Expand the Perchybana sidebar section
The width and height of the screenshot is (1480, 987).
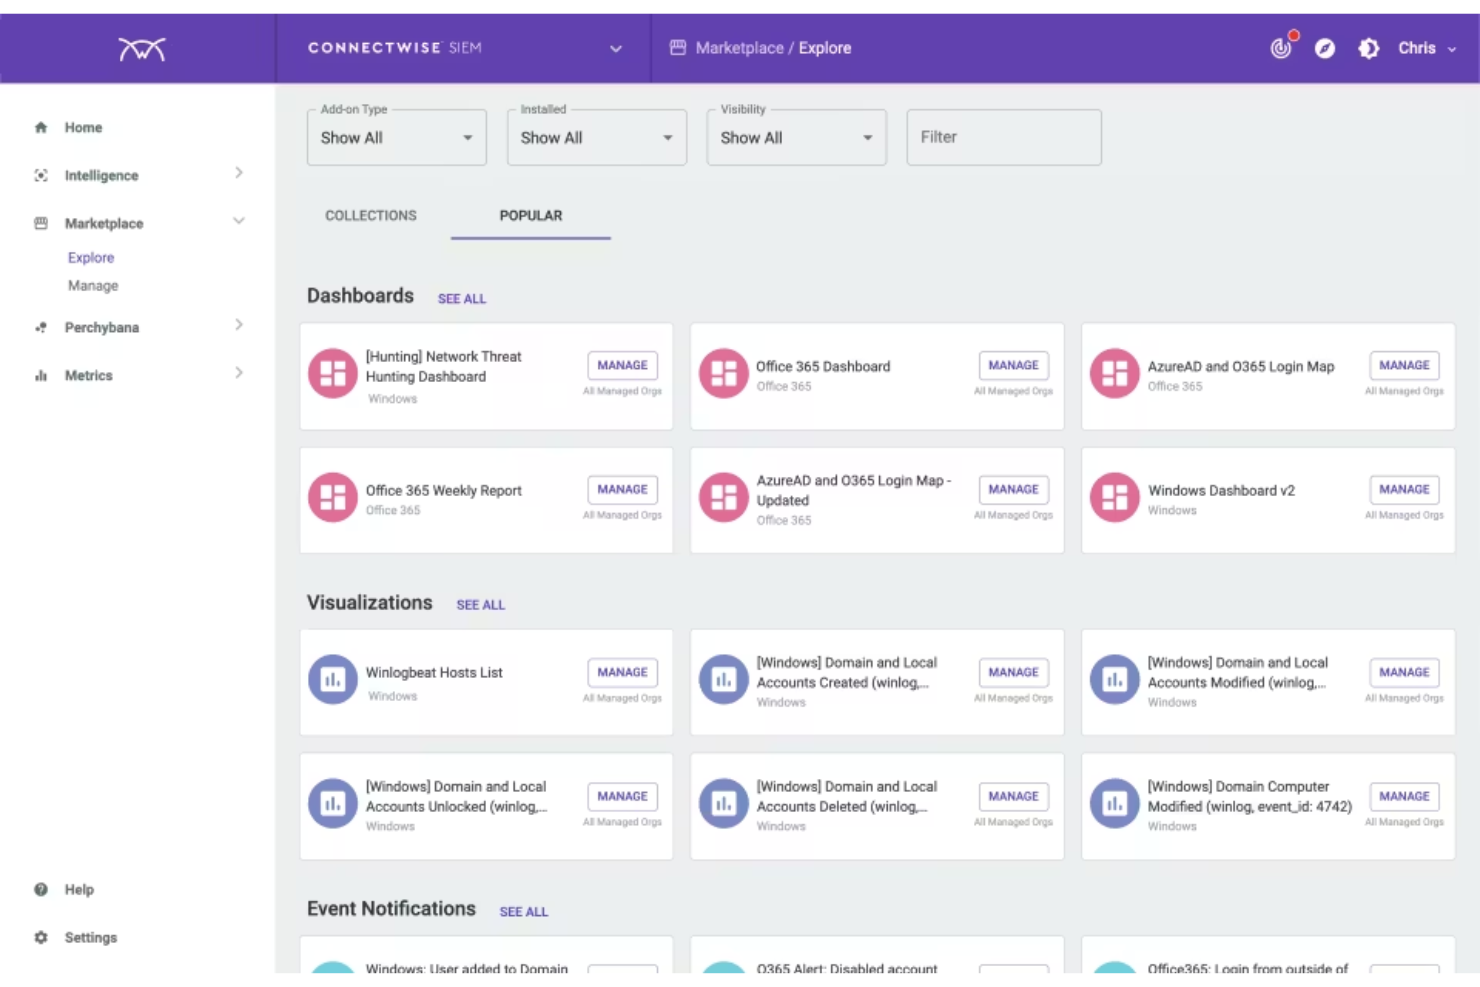[x=239, y=325]
